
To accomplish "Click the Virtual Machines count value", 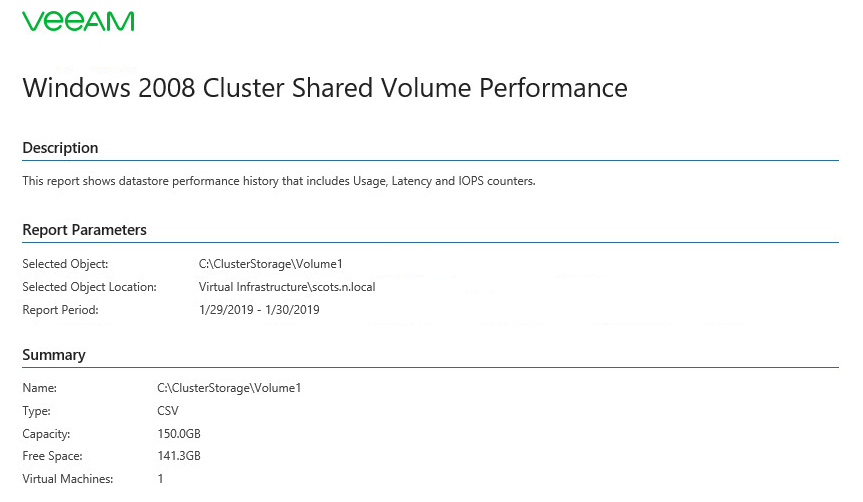I will coord(160,479).
